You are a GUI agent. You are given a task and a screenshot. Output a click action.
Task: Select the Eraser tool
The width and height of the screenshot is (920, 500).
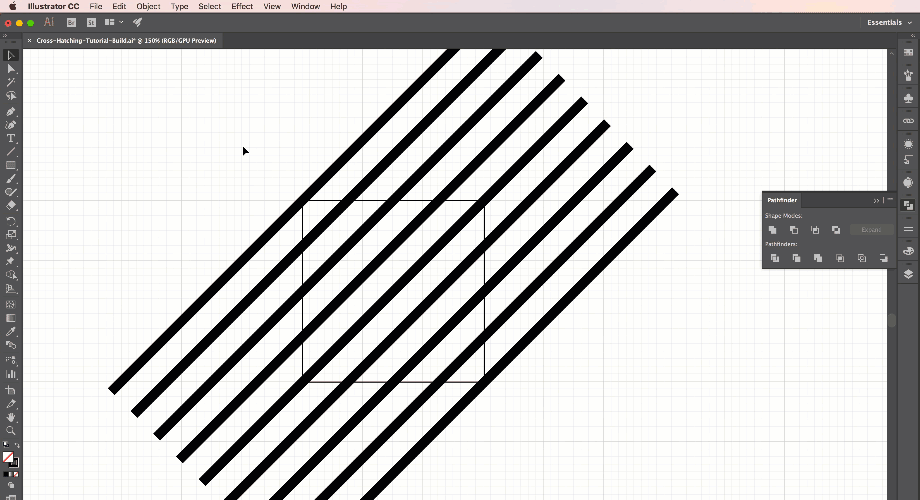pyautogui.click(x=11, y=206)
